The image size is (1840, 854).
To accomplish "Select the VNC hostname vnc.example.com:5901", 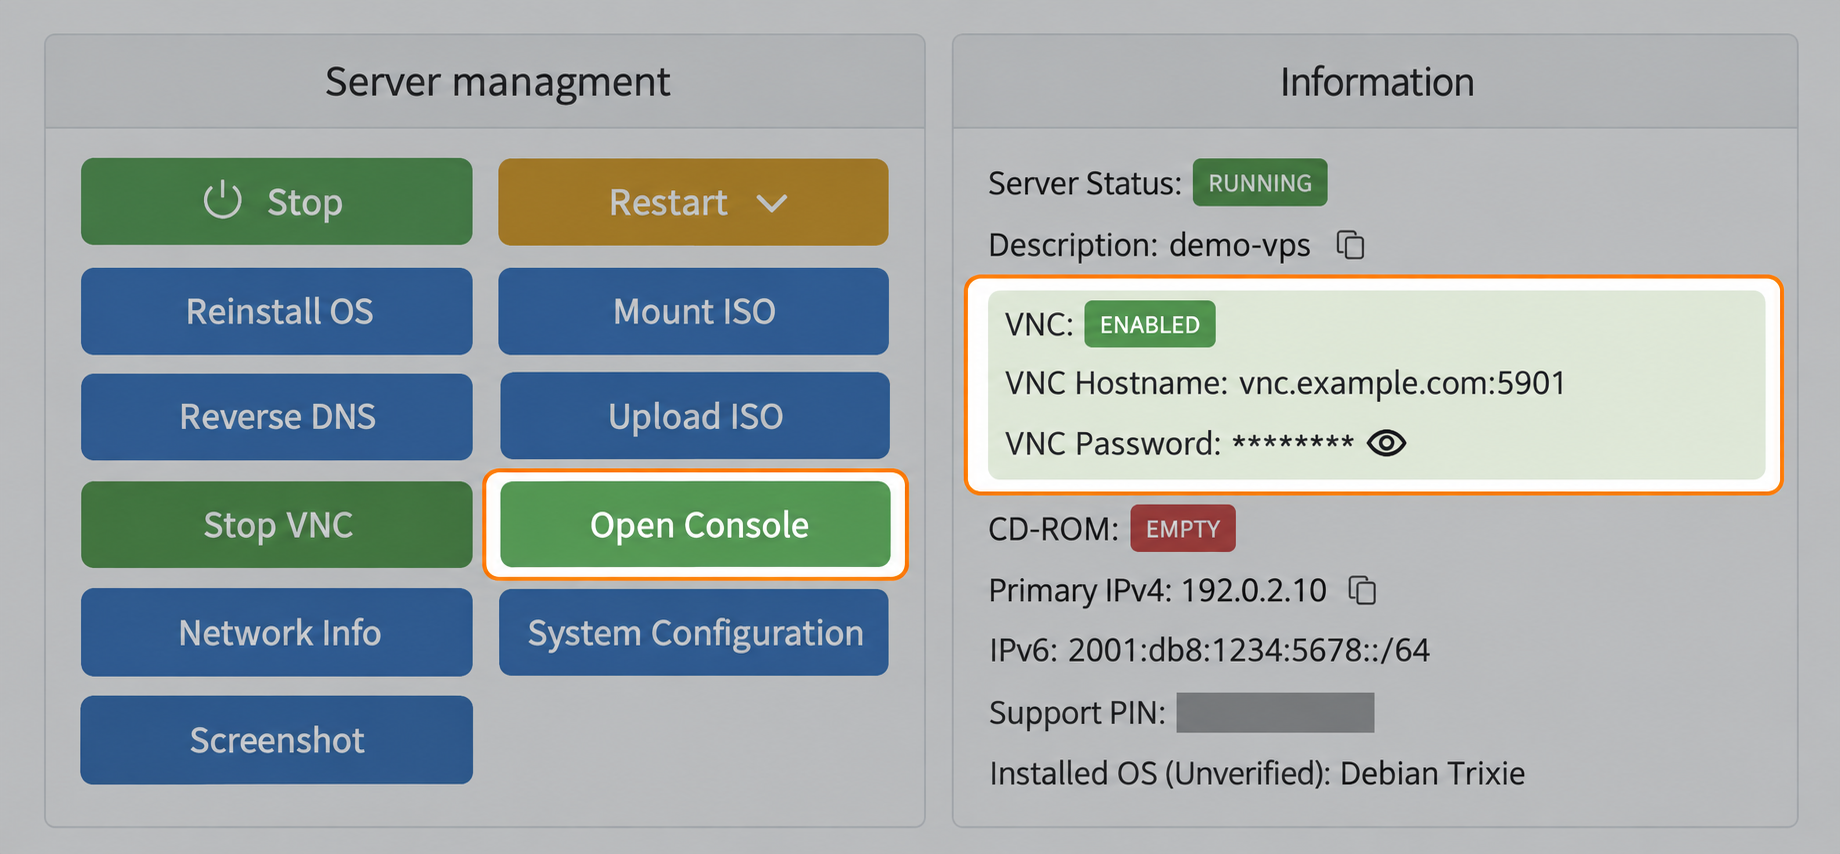I will click(1402, 383).
